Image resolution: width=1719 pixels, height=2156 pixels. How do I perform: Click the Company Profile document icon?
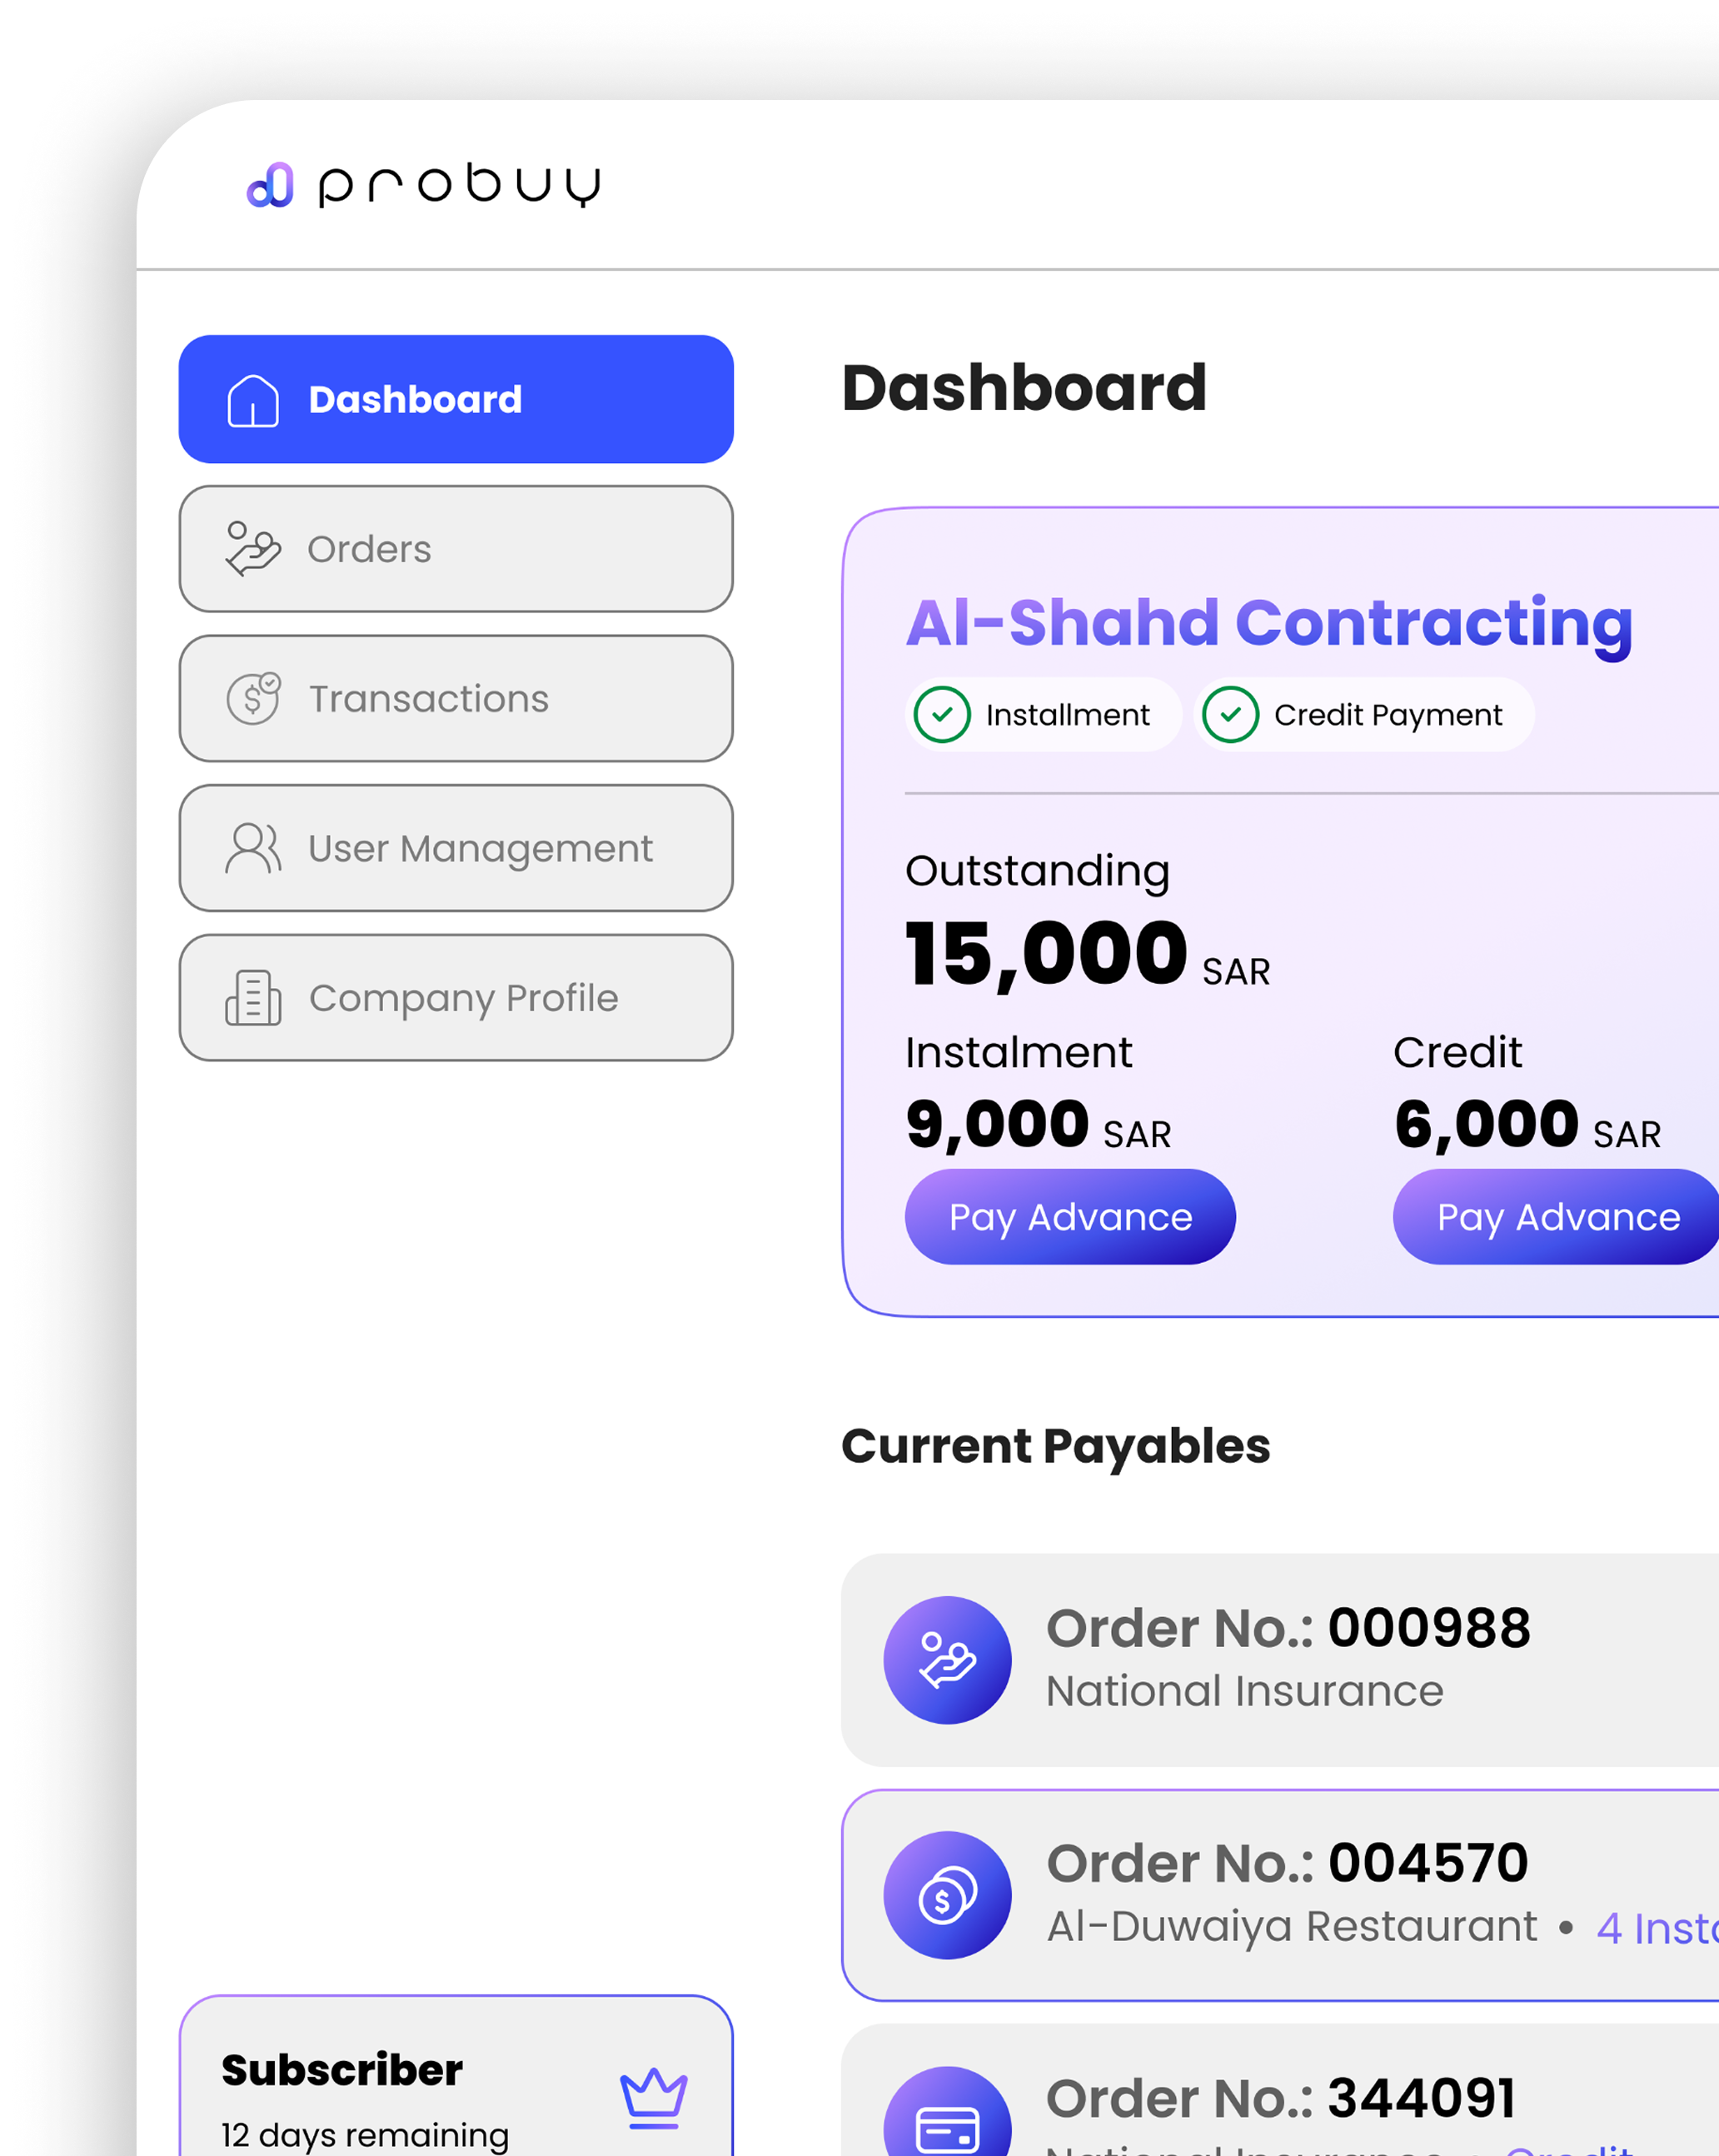pos(251,997)
